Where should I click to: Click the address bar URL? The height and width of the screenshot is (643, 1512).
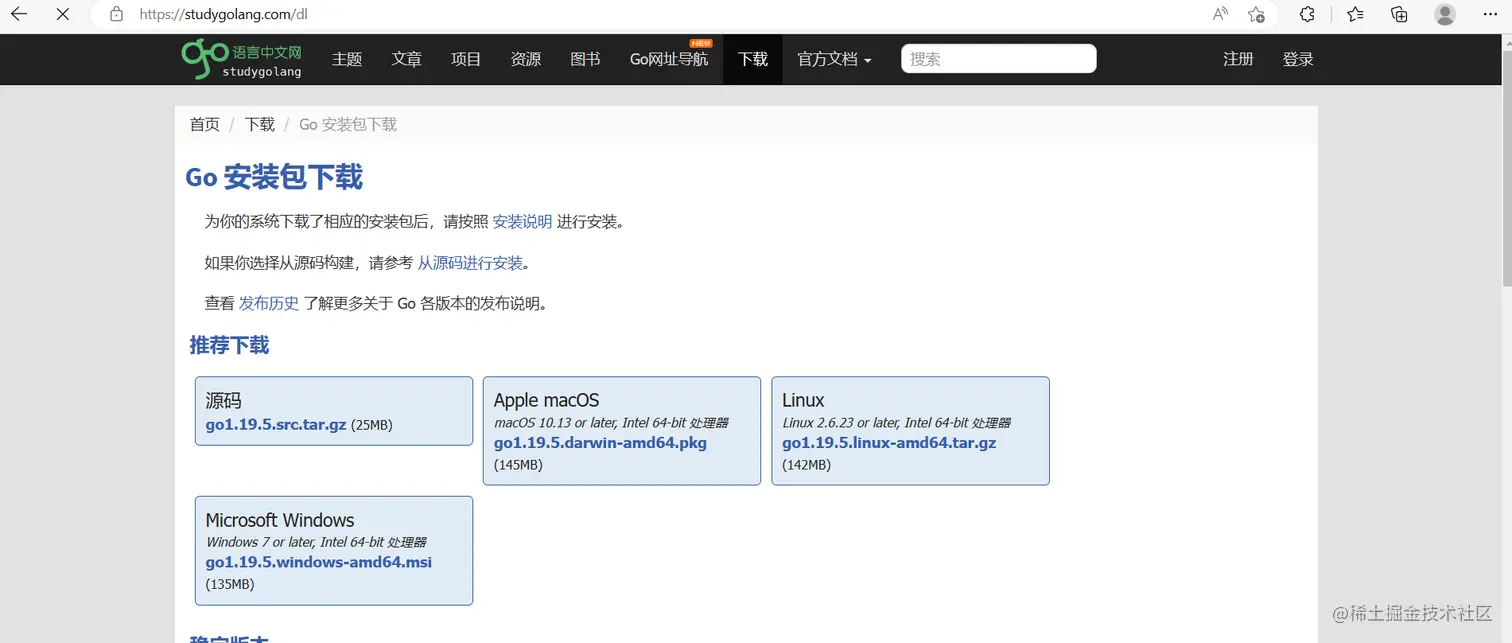pos(223,14)
